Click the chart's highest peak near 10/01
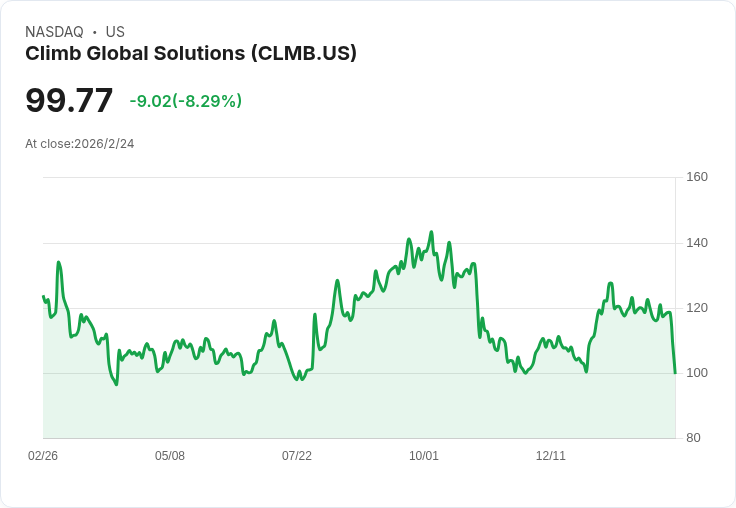Screen dimensions: 736x508 [x=431, y=232]
